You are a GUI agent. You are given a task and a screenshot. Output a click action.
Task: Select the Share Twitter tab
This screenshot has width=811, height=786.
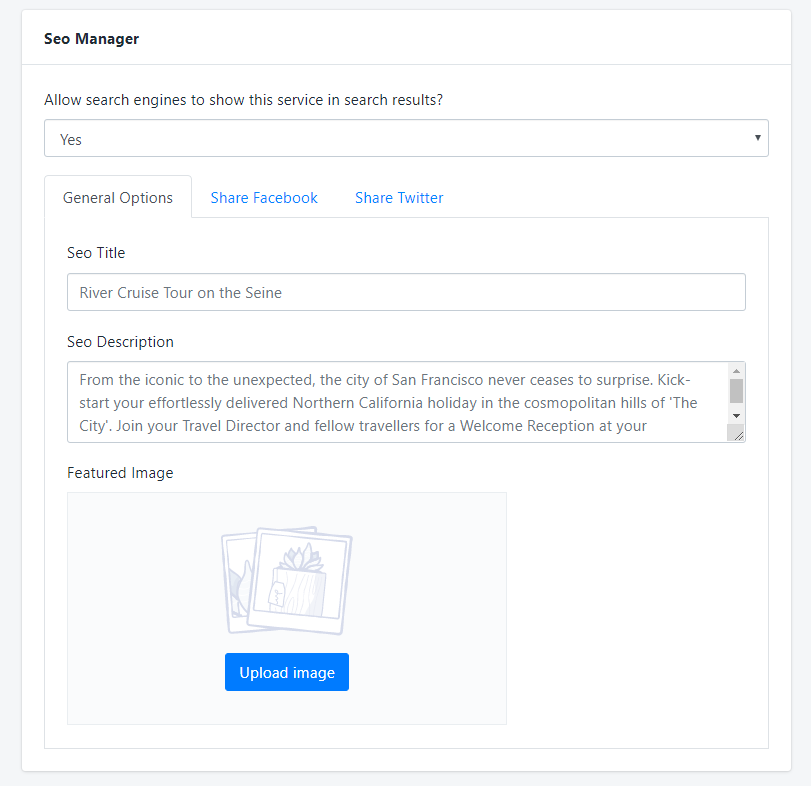click(x=399, y=198)
